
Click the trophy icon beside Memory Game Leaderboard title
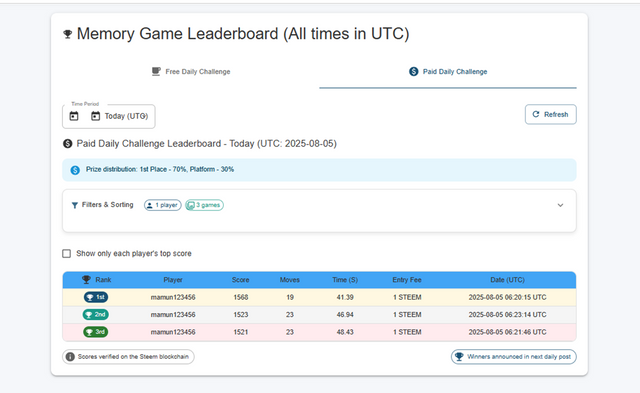tap(67, 34)
